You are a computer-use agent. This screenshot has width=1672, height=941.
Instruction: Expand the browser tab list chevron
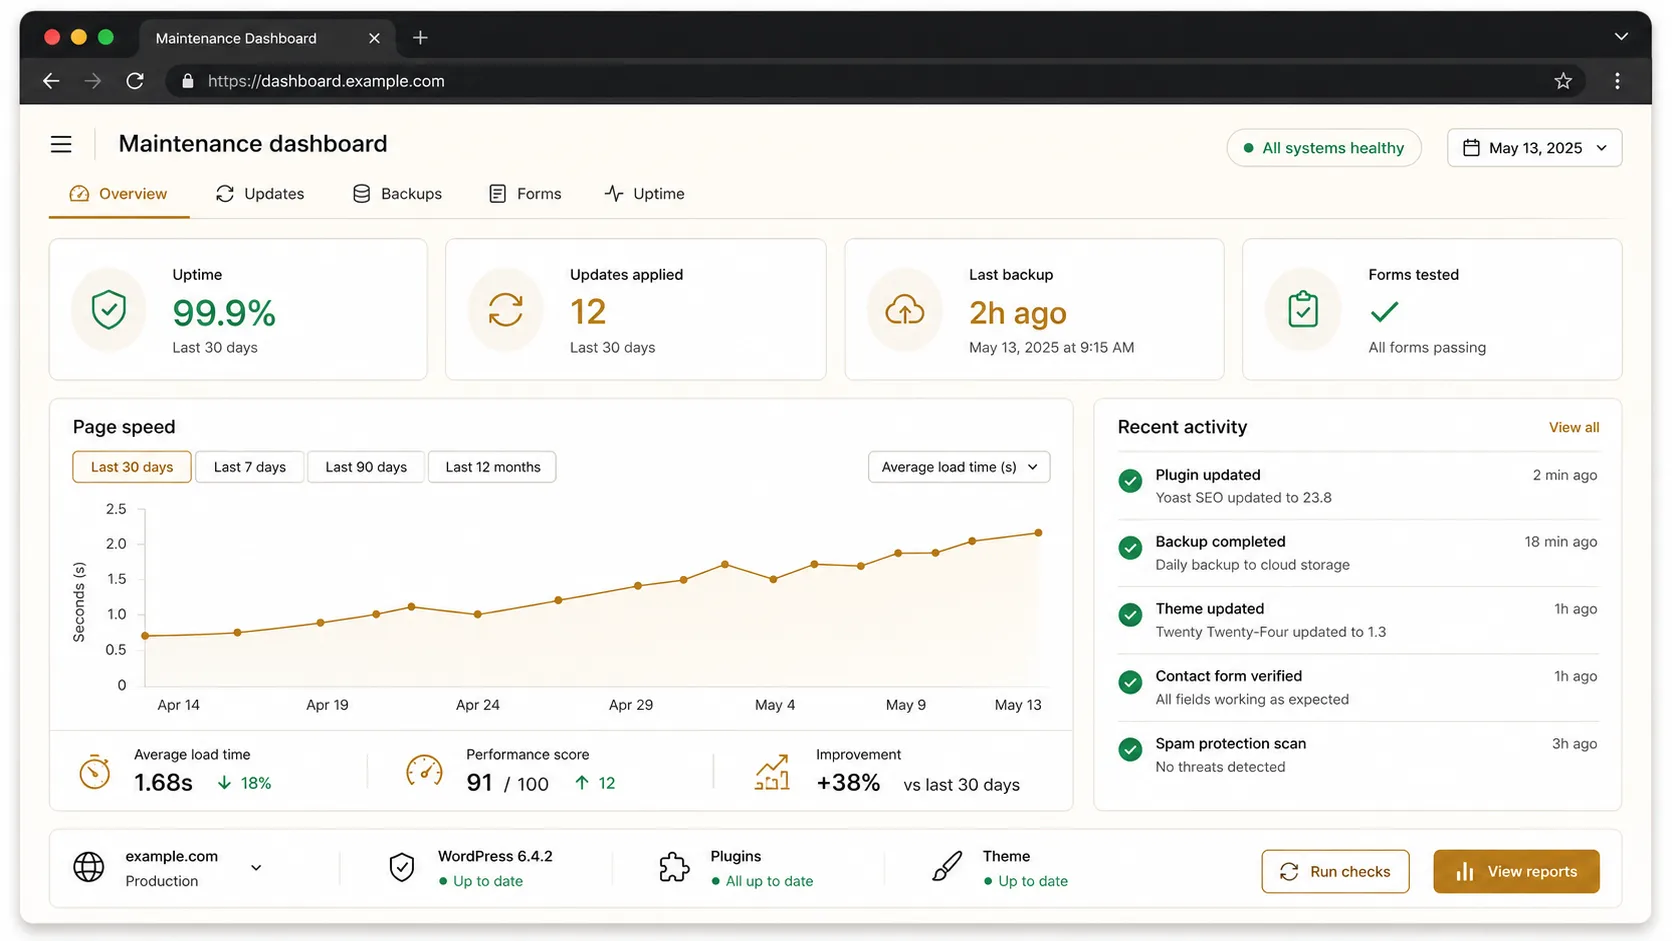(x=1621, y=37)
